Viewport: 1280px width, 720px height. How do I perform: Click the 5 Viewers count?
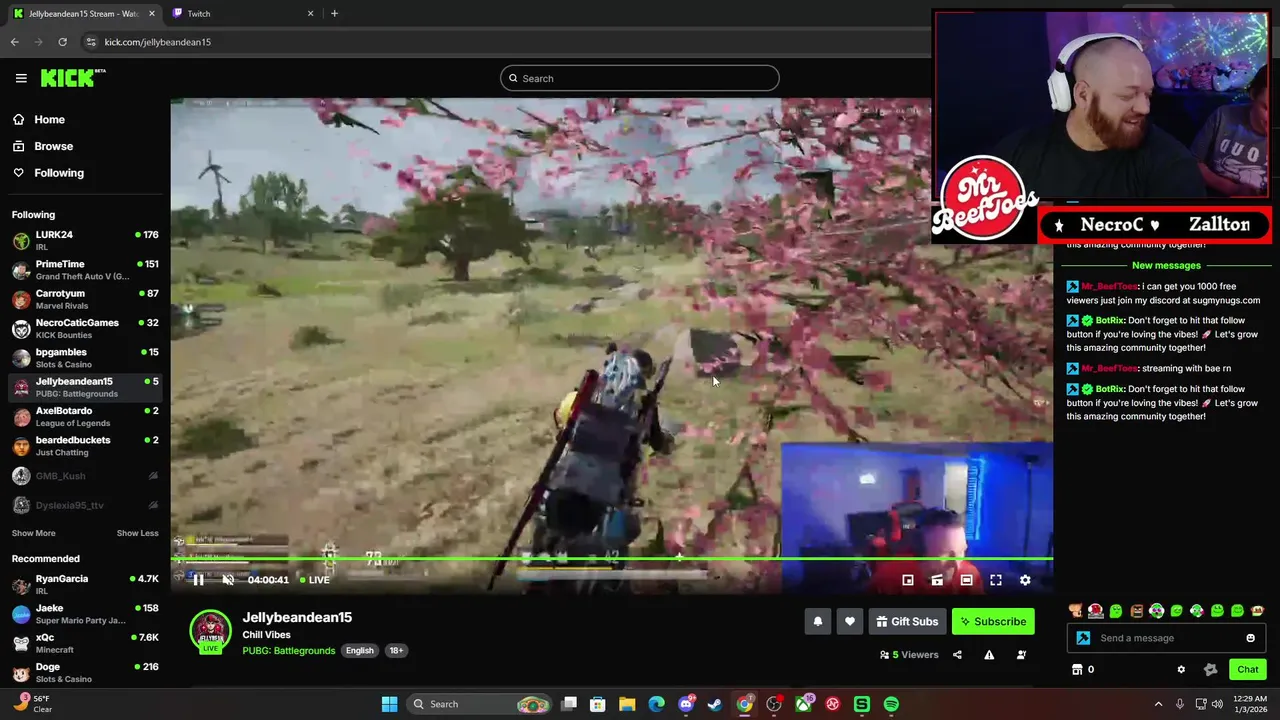pyautogui.click(x=909, y=655)
